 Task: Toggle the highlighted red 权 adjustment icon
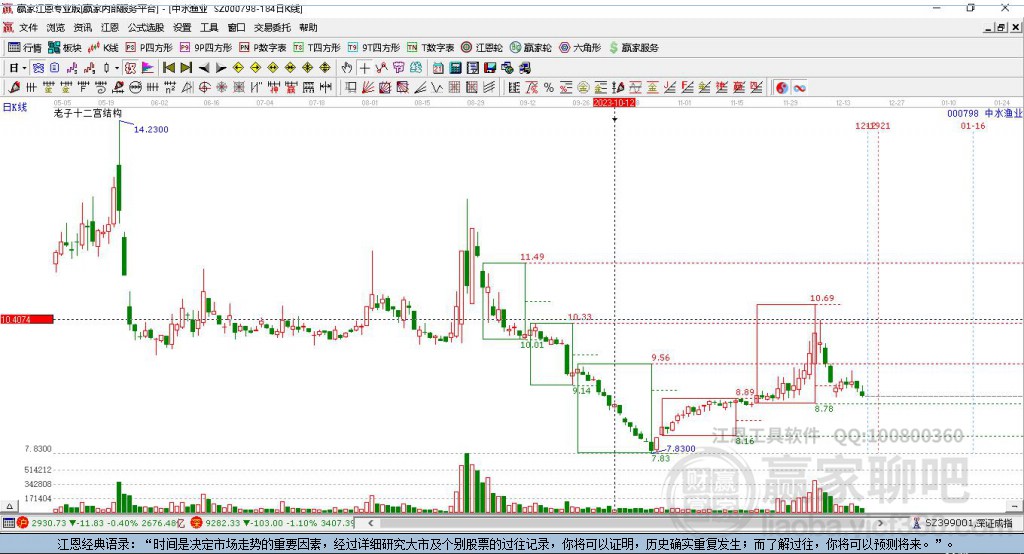131,67
